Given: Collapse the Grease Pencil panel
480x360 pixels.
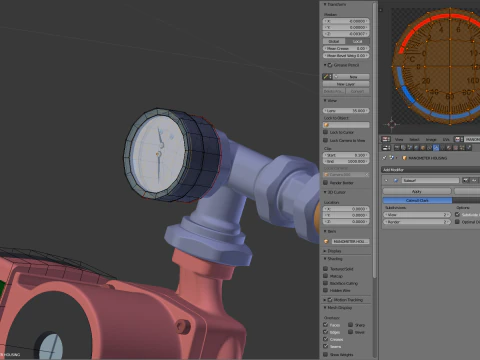Looking at the screenshot, I should pyautogui.click(x=325, y=65).
